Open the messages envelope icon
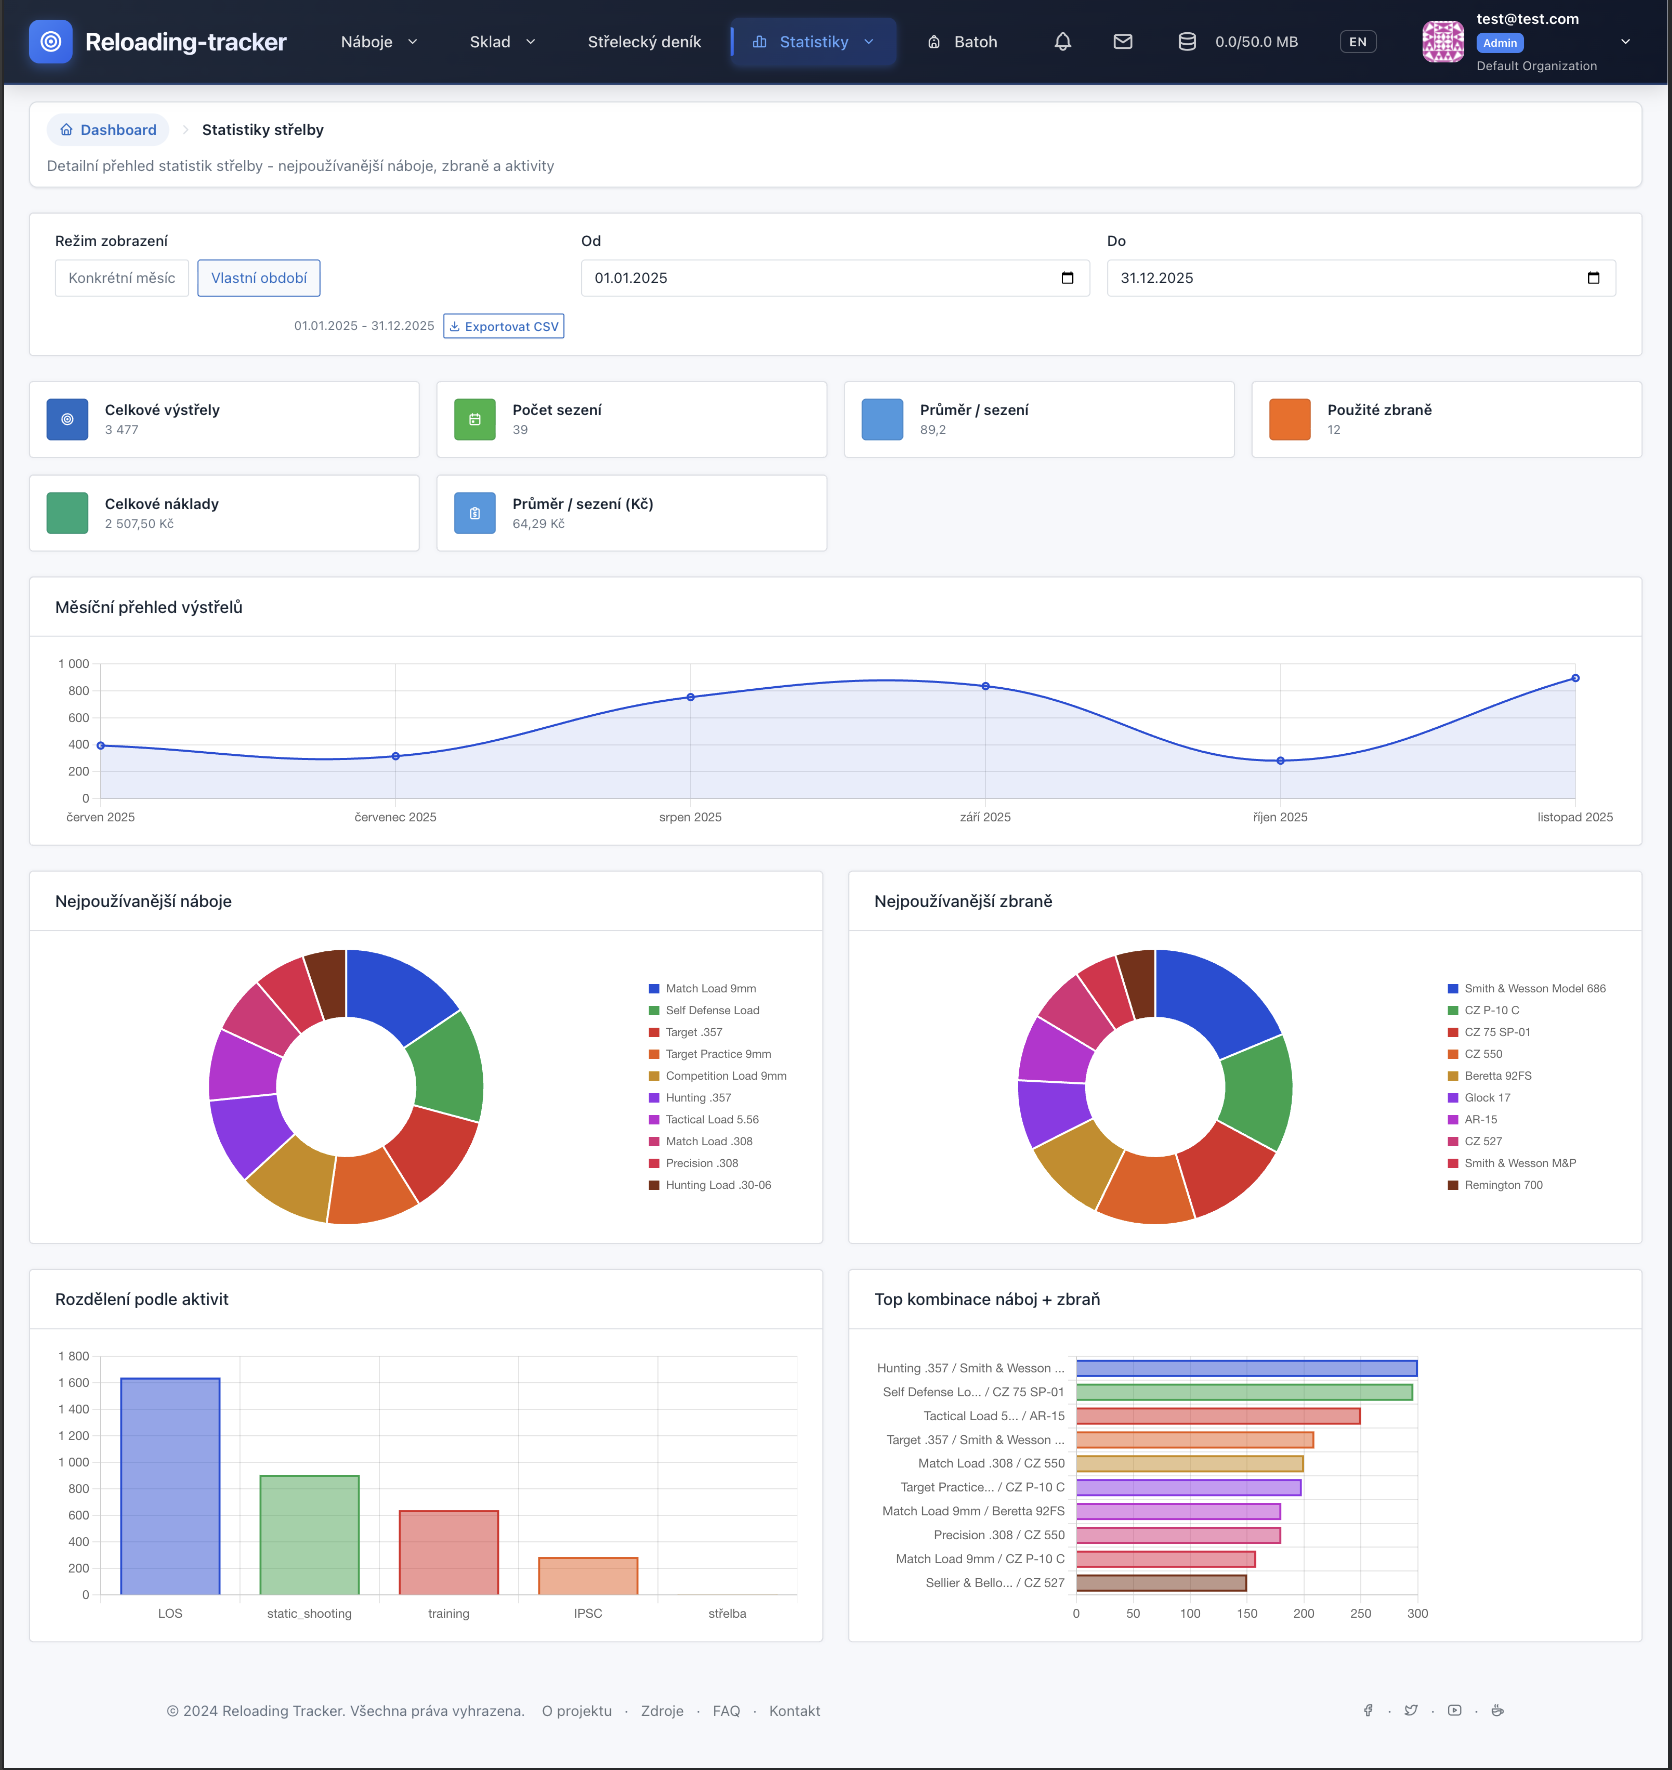This screenshot has width=1672, height=1770. 1123,42
